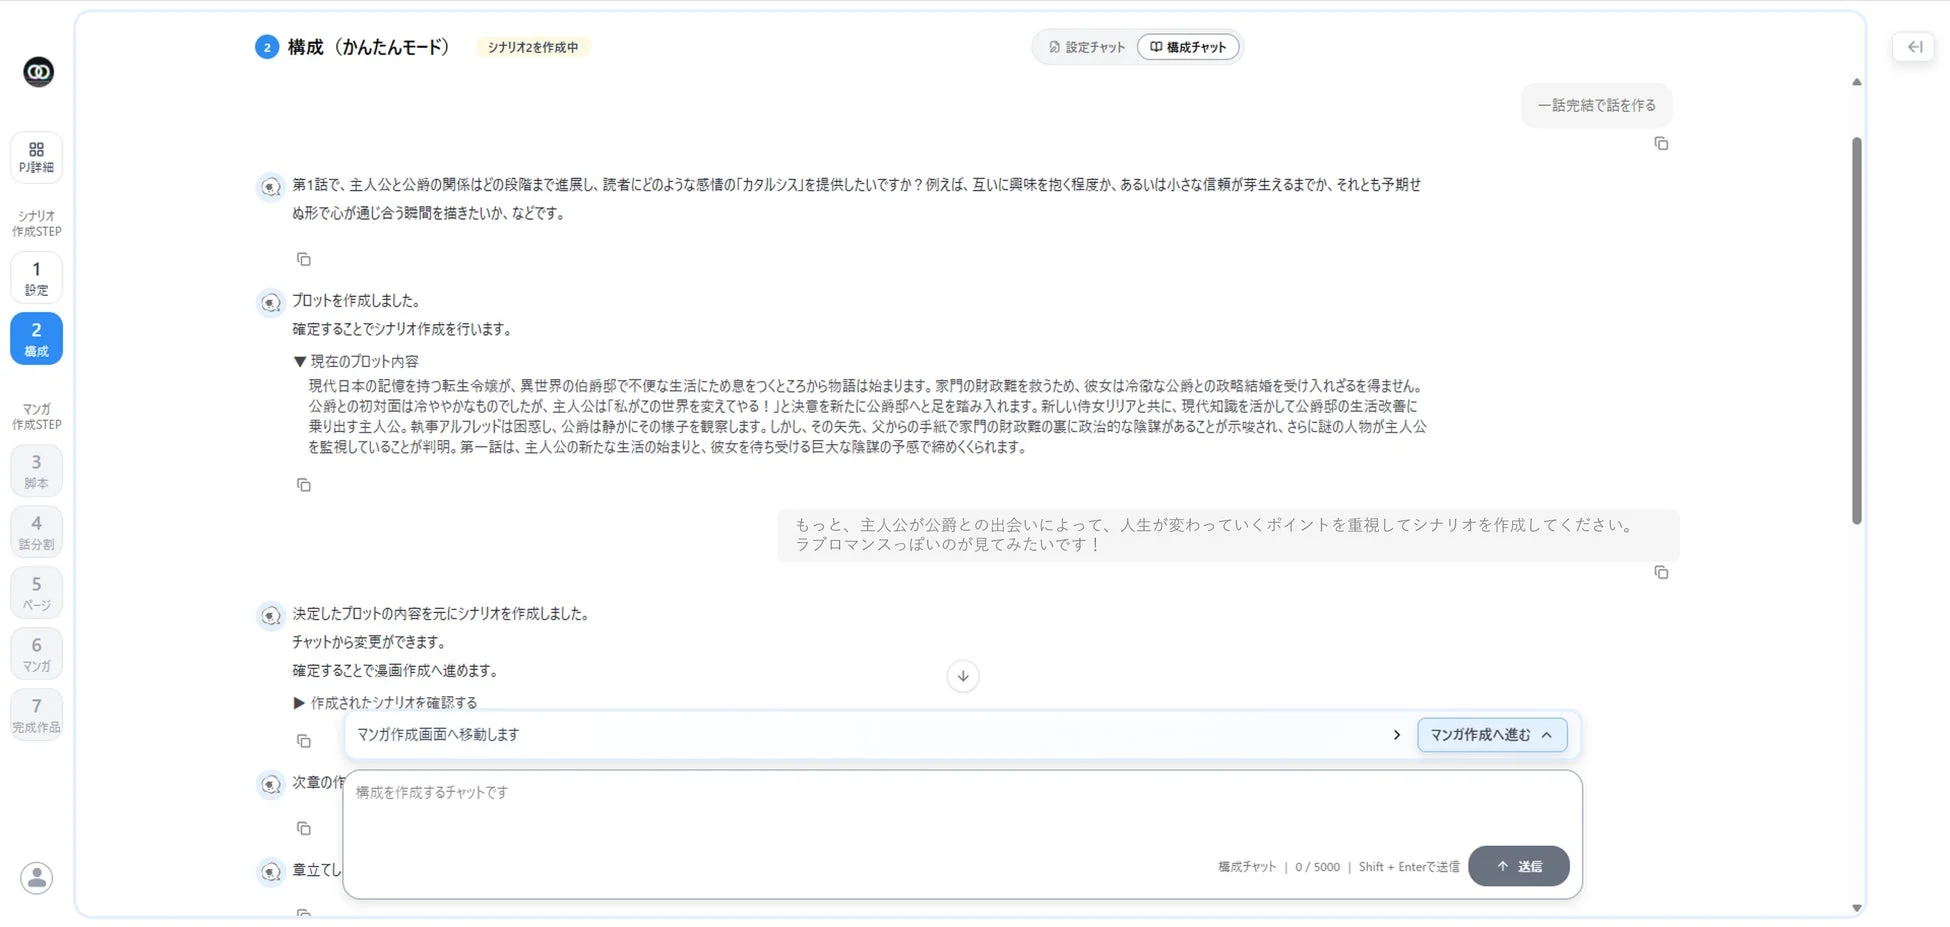The height and width of the screenshot is (927, 1950).
Task: Click the 一話完結で話を作る message bubble
Action: (1596, 105)
